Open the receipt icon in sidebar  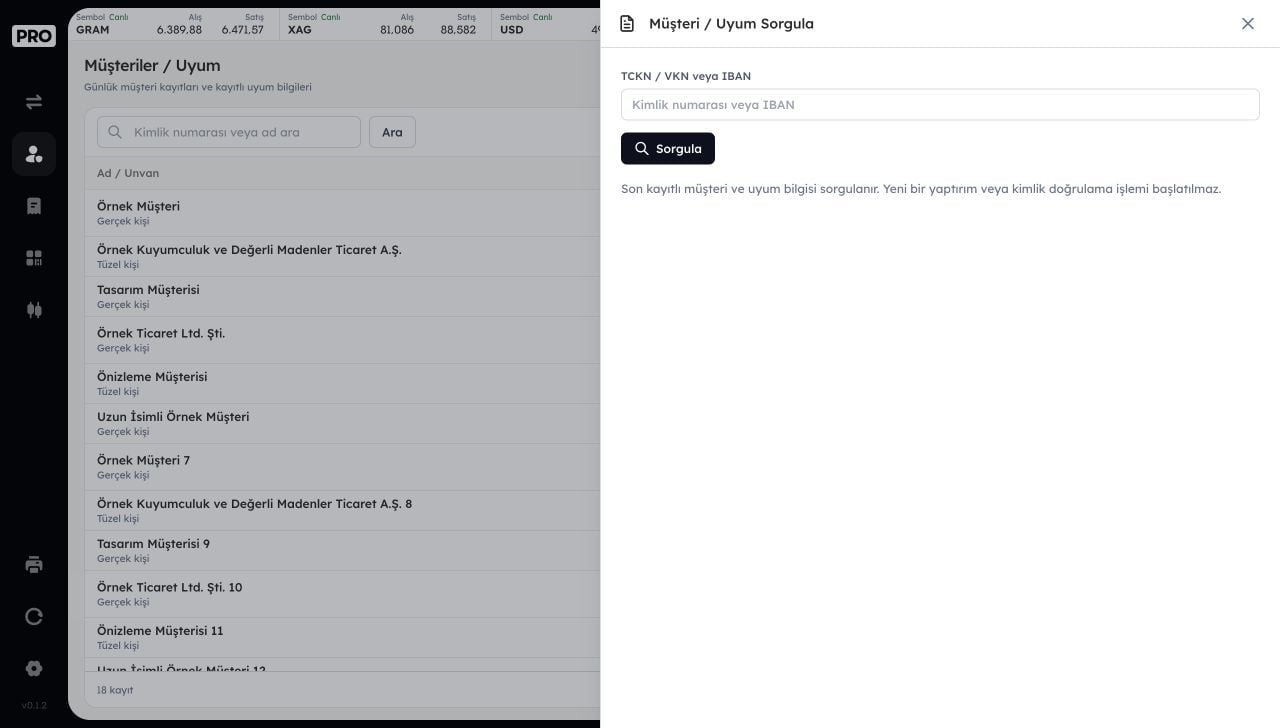coord(34,206)
